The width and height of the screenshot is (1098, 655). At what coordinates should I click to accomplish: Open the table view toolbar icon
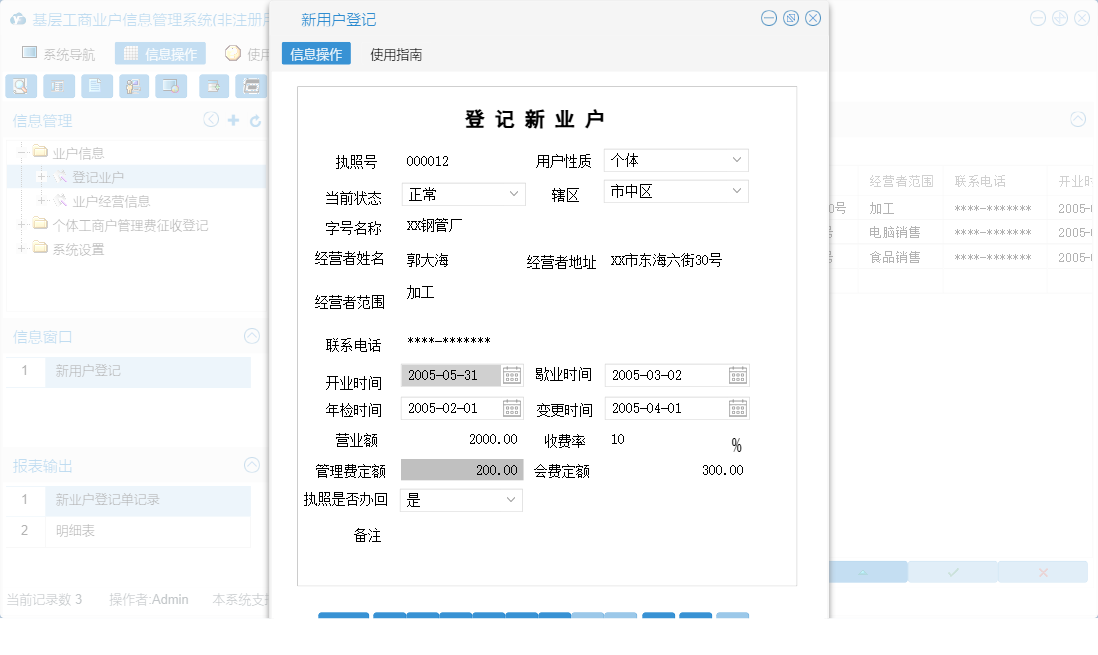(x=58, y=86)
